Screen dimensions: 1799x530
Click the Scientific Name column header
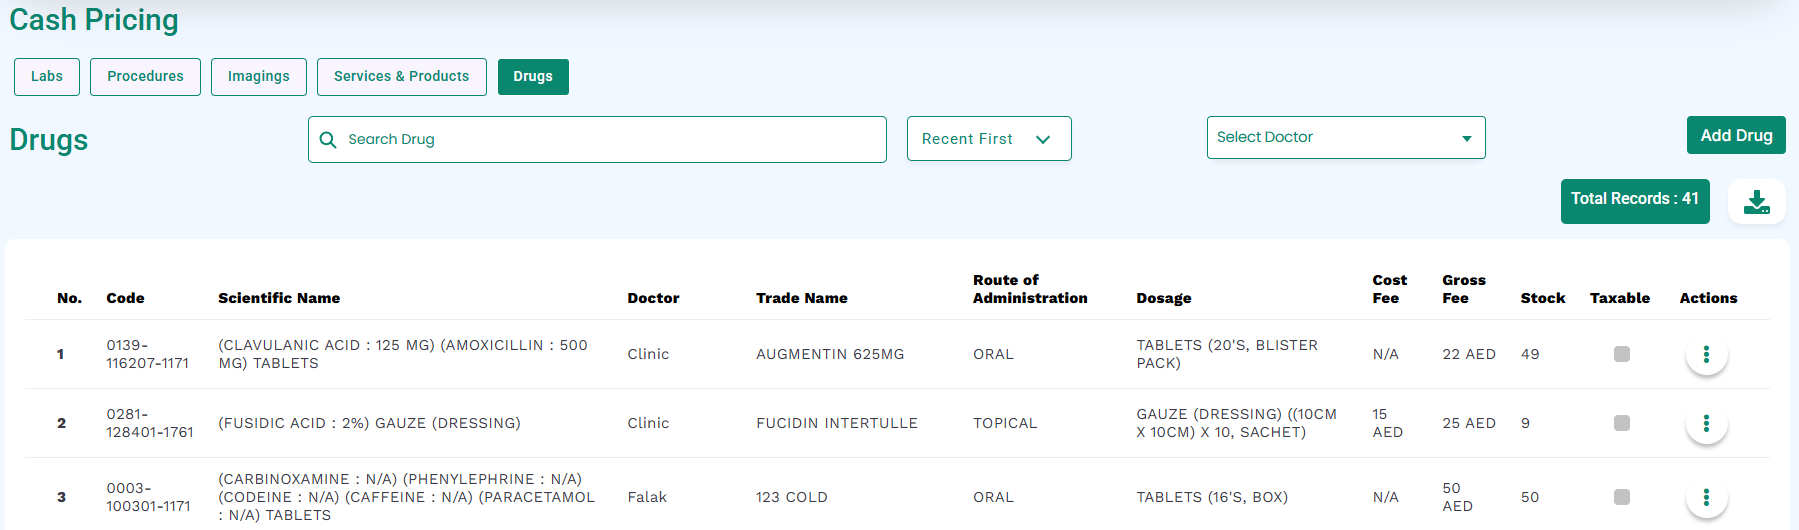[x=279, y=298]
